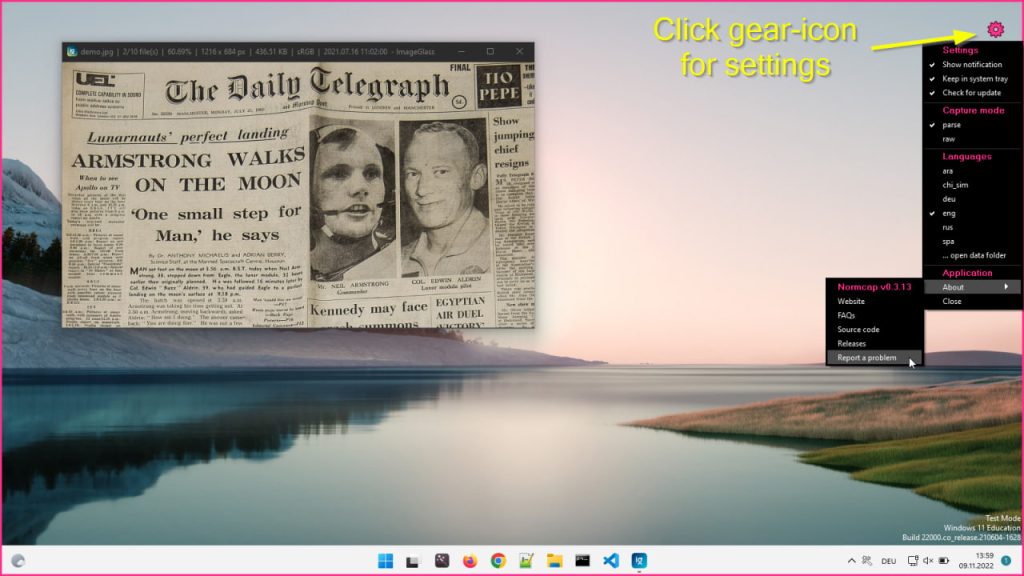Click '... open data folder' entry

[x=972, y=255]
